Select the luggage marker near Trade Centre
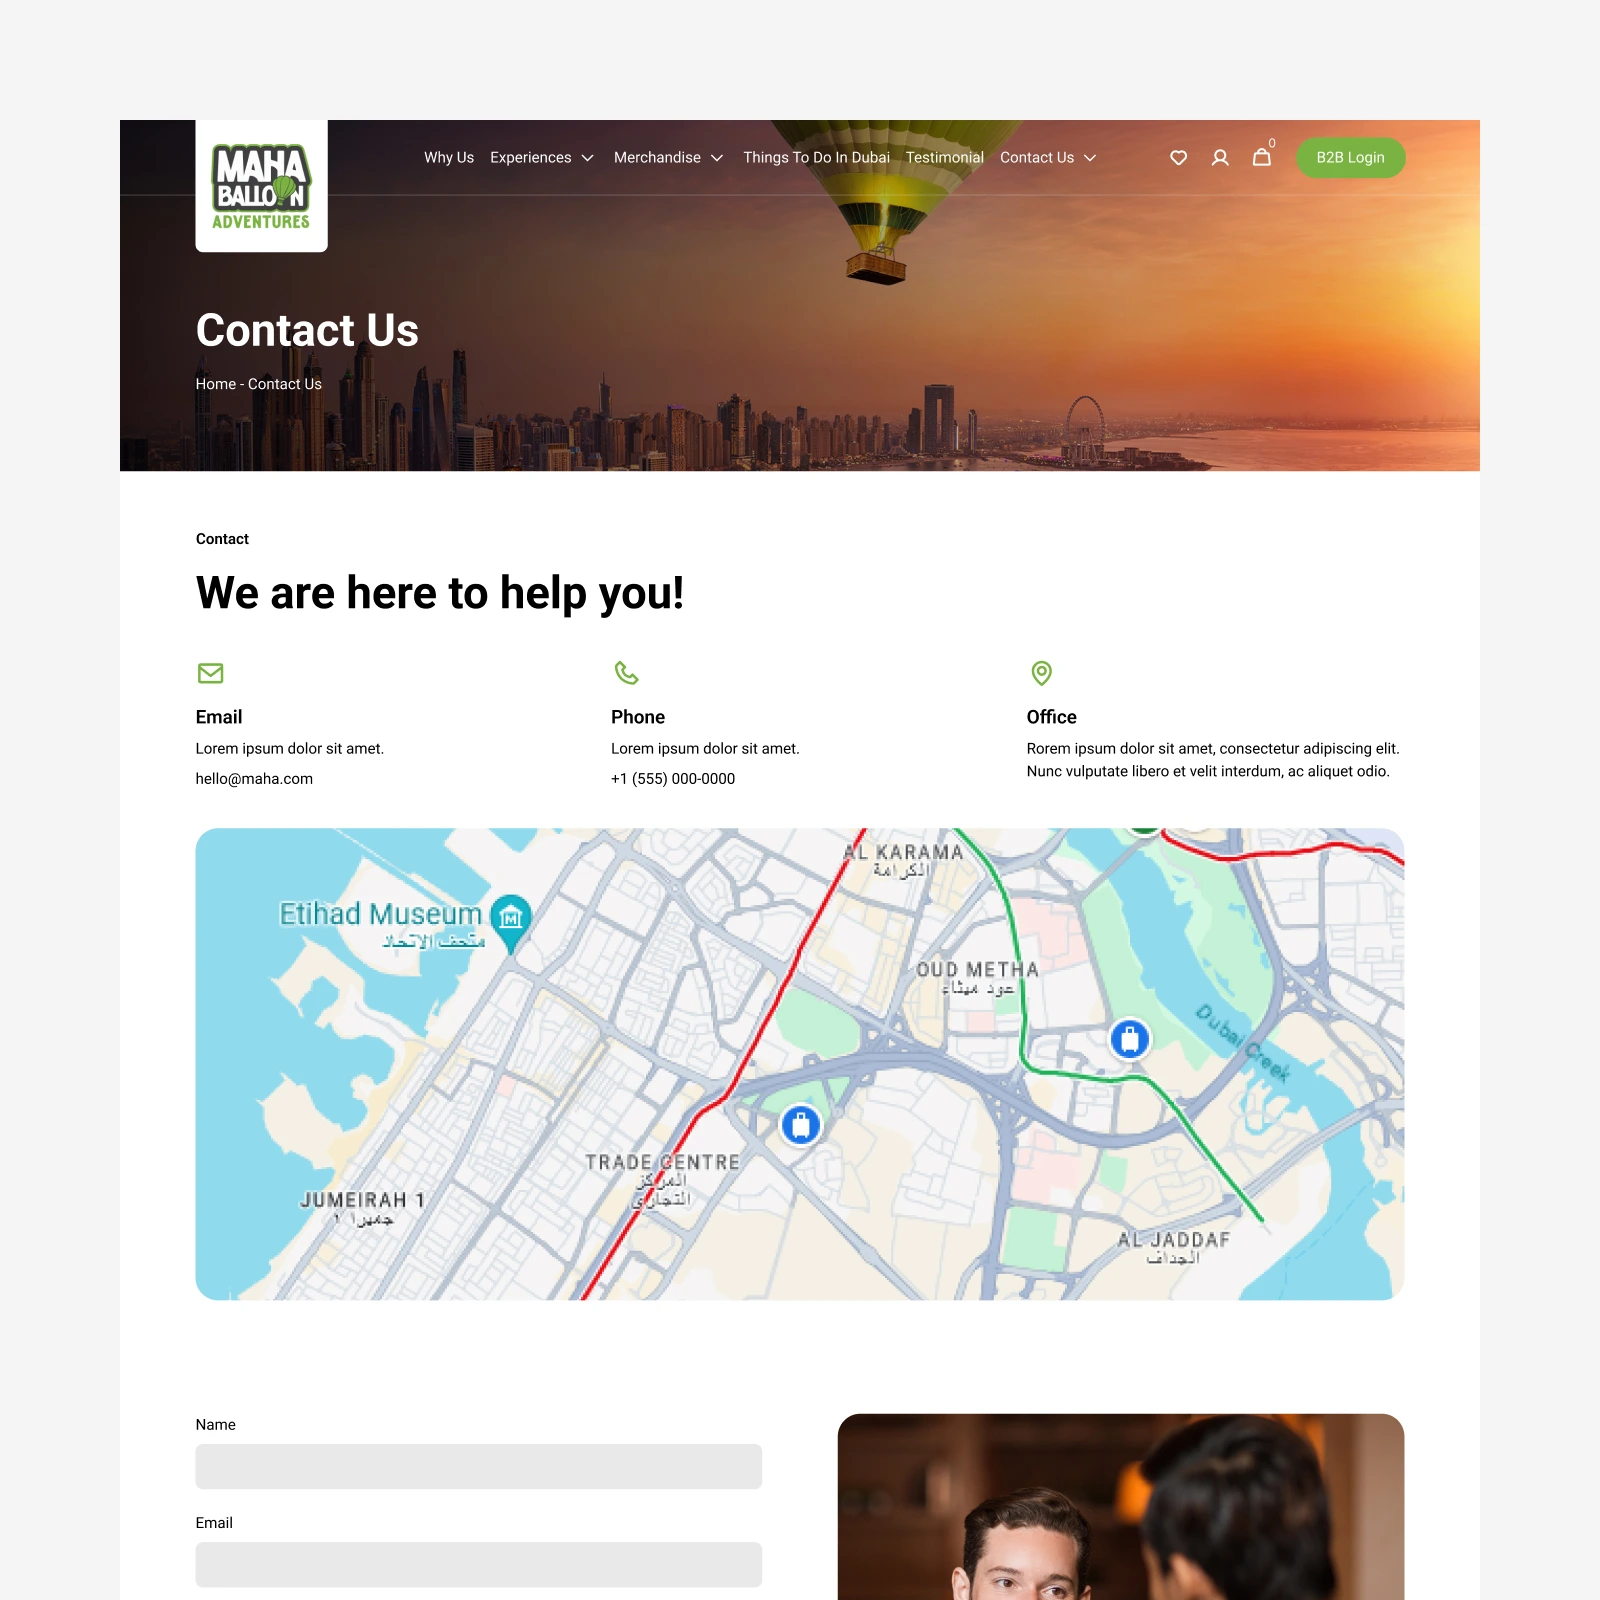Viewport: 1600px width, 1600px height. point(800,1125)
